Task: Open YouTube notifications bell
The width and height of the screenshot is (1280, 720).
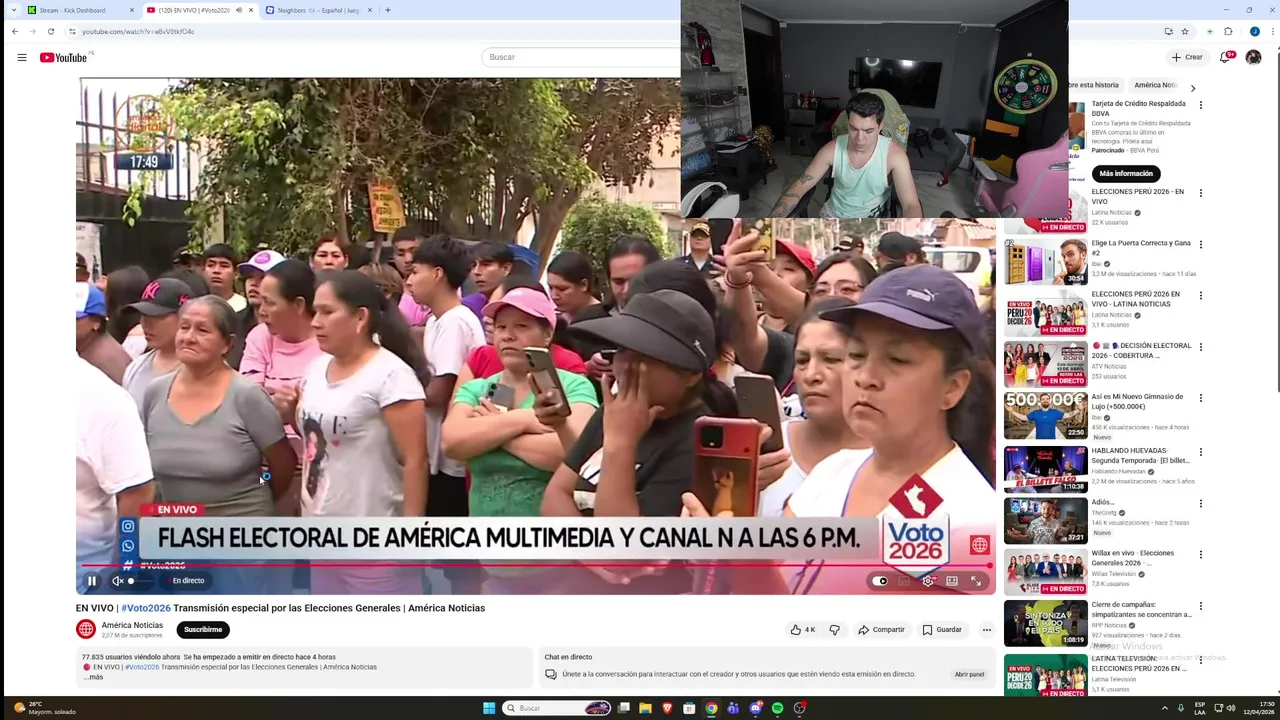Action: tap(1225, 57)
